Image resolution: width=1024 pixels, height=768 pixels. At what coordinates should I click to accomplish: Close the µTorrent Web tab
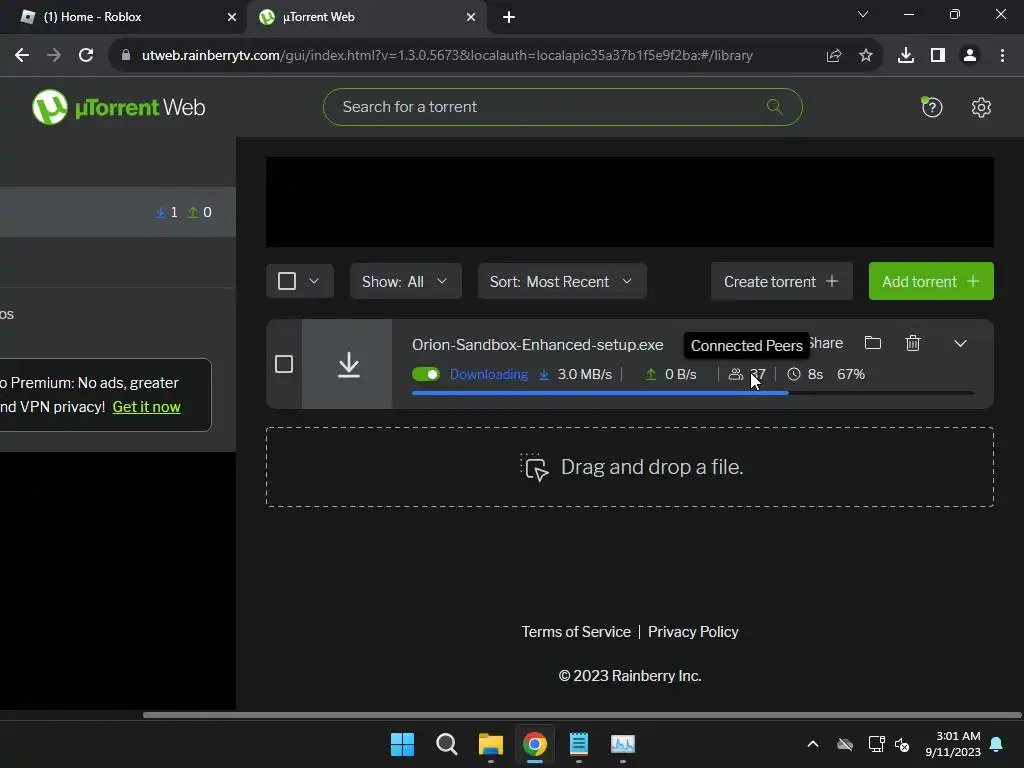[471, 17]
